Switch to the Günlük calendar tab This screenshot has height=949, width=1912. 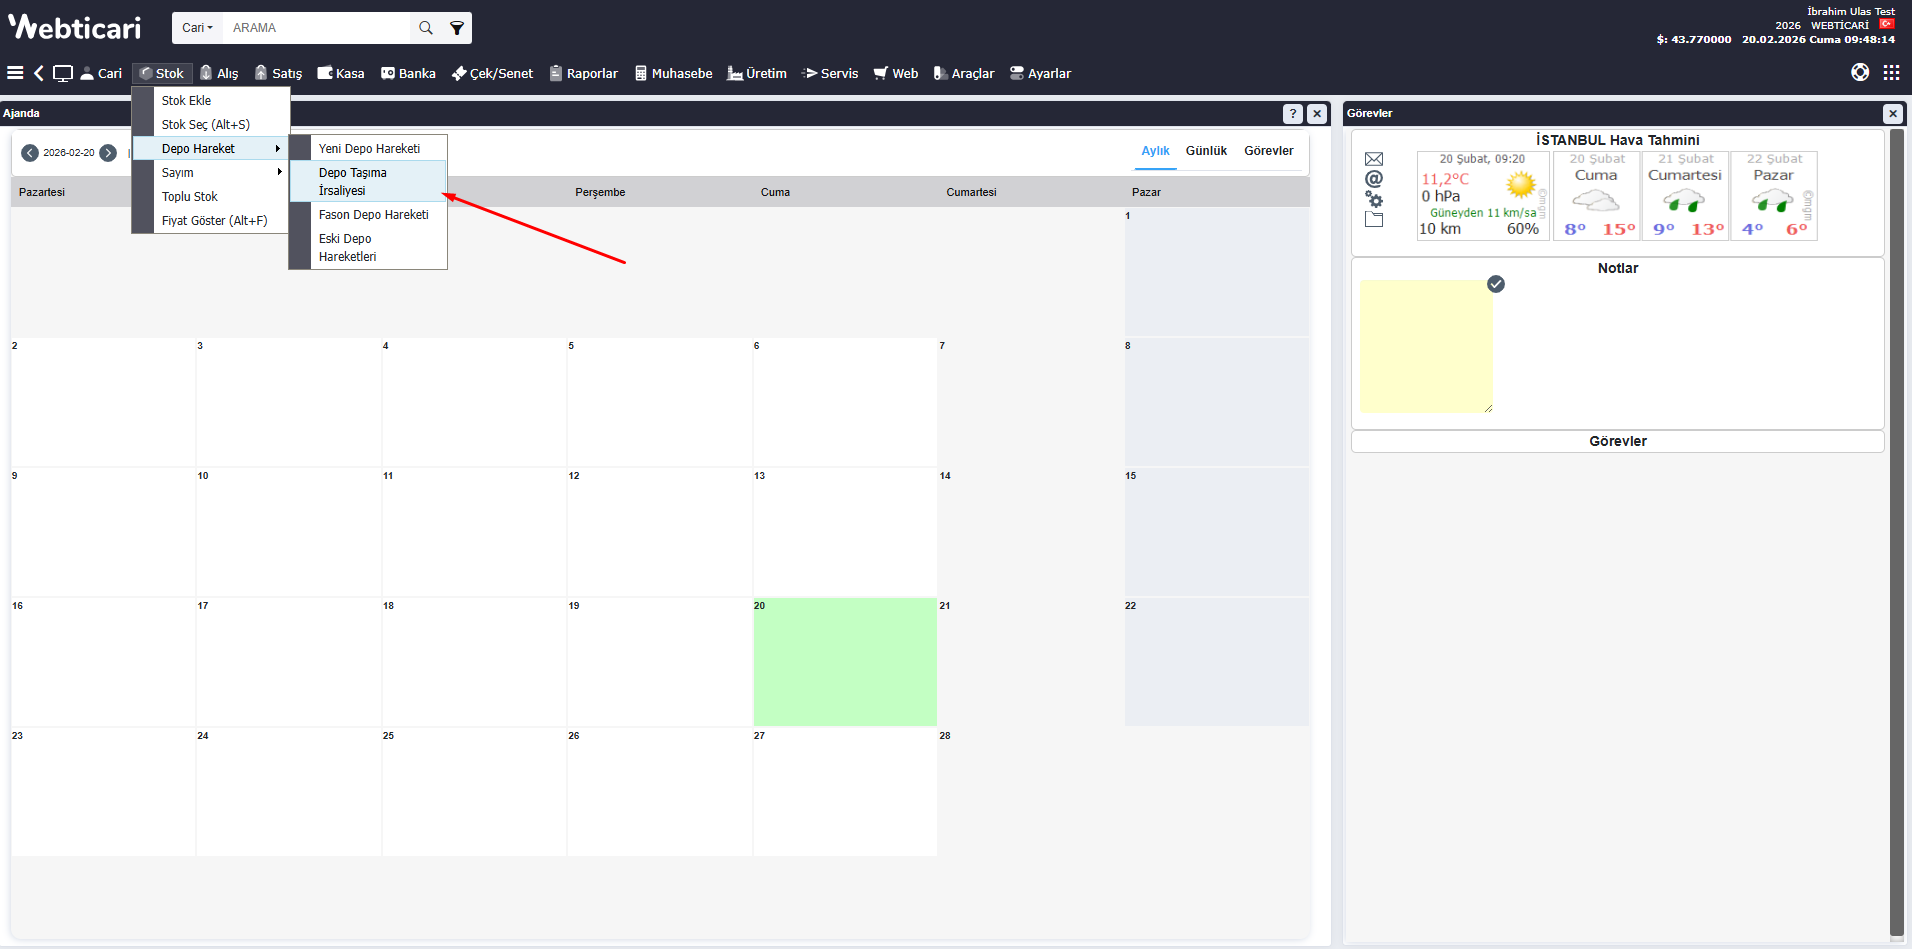point(1206,151)
